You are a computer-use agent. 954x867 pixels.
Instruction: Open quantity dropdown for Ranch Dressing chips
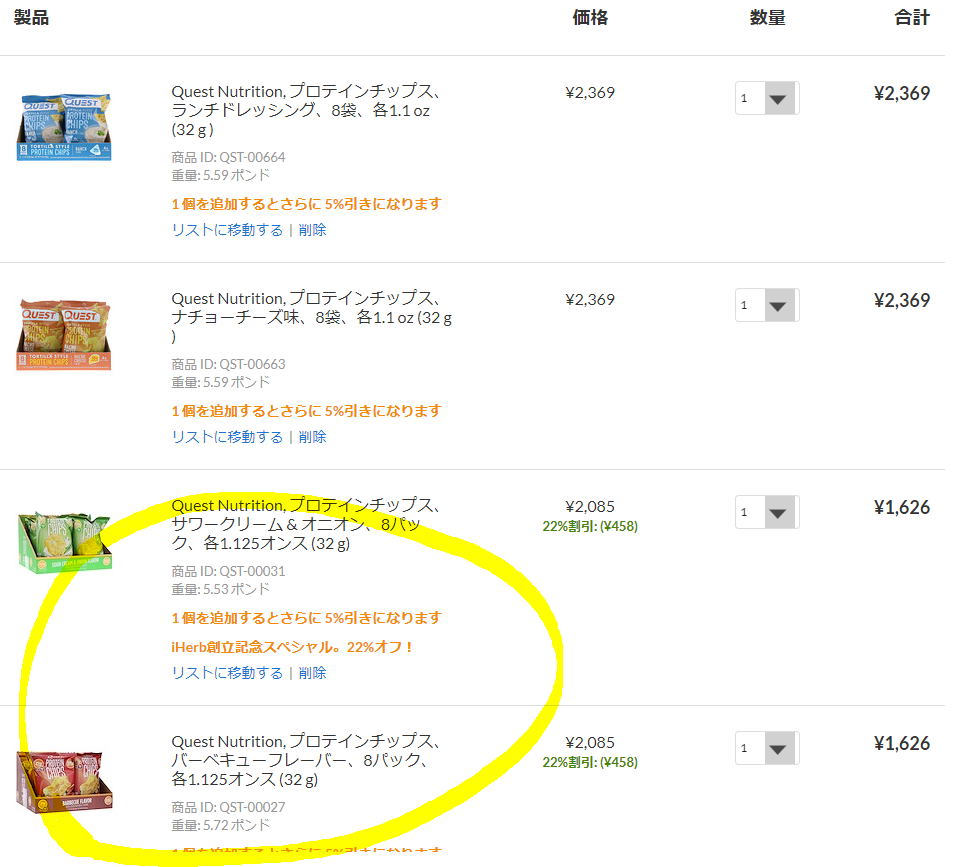point(767,98)
